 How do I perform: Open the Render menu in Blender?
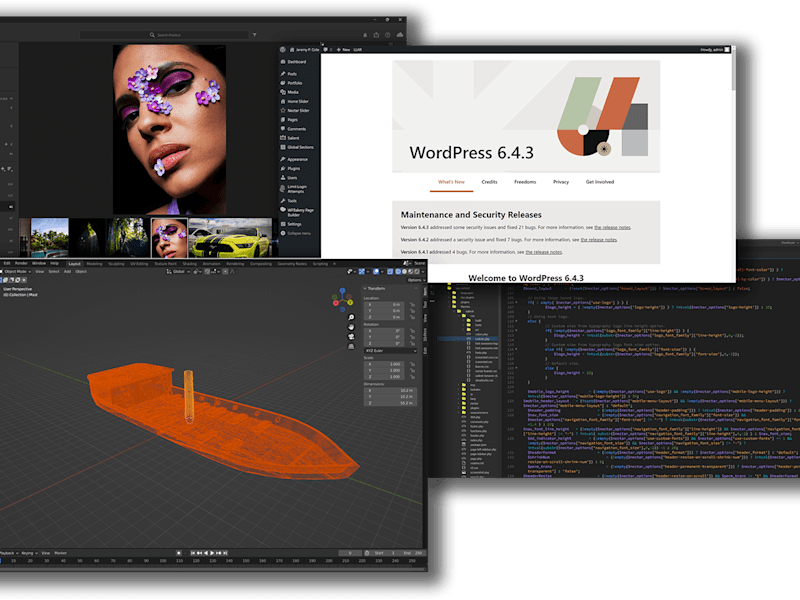point(21,264)
